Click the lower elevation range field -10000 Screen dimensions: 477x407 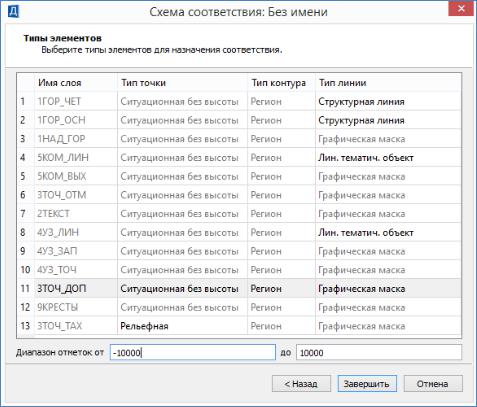(x=193, y=352)
